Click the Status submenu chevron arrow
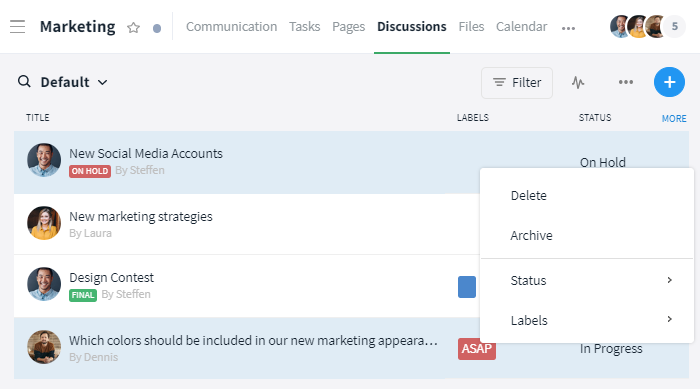The image size is (700, 389). 669,280
